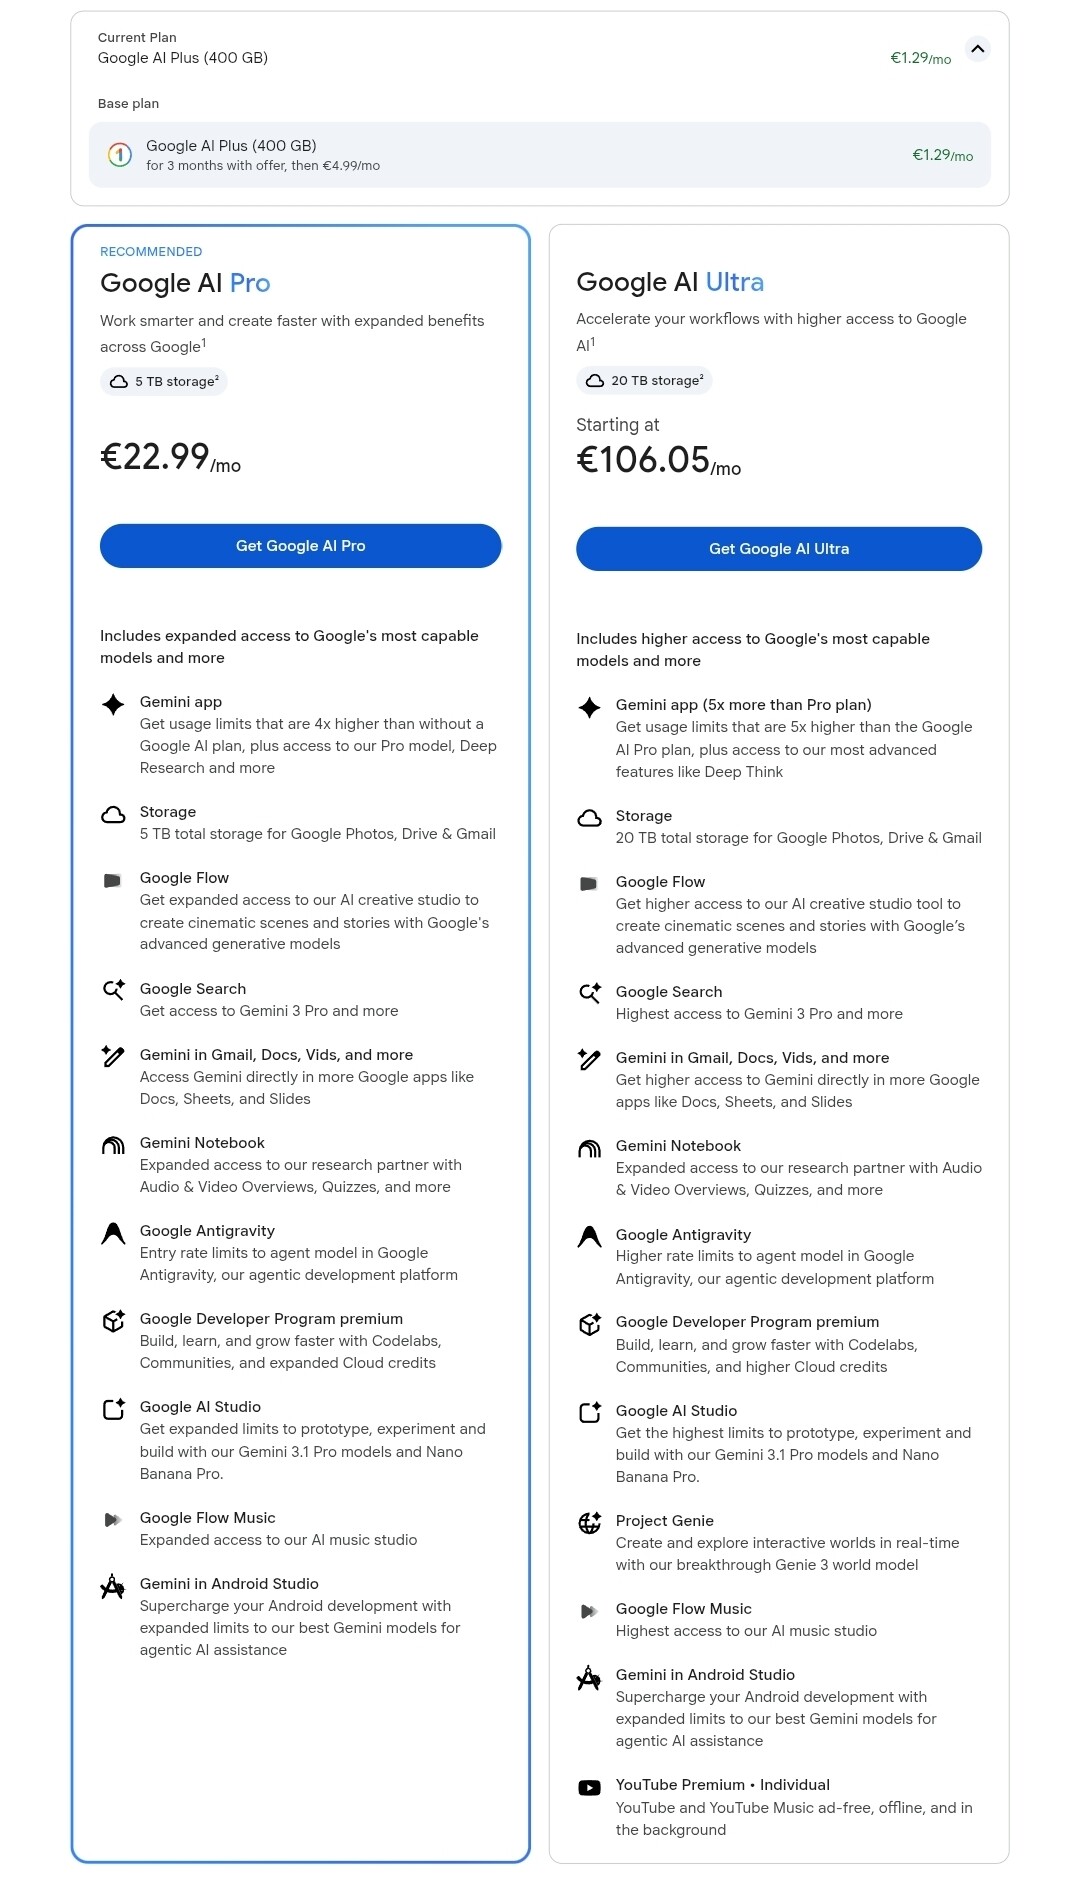1080x1883 pixels.
Task: Click the Get Google AI Pro button
Action: pyautogui.click(x=300, y=546)
